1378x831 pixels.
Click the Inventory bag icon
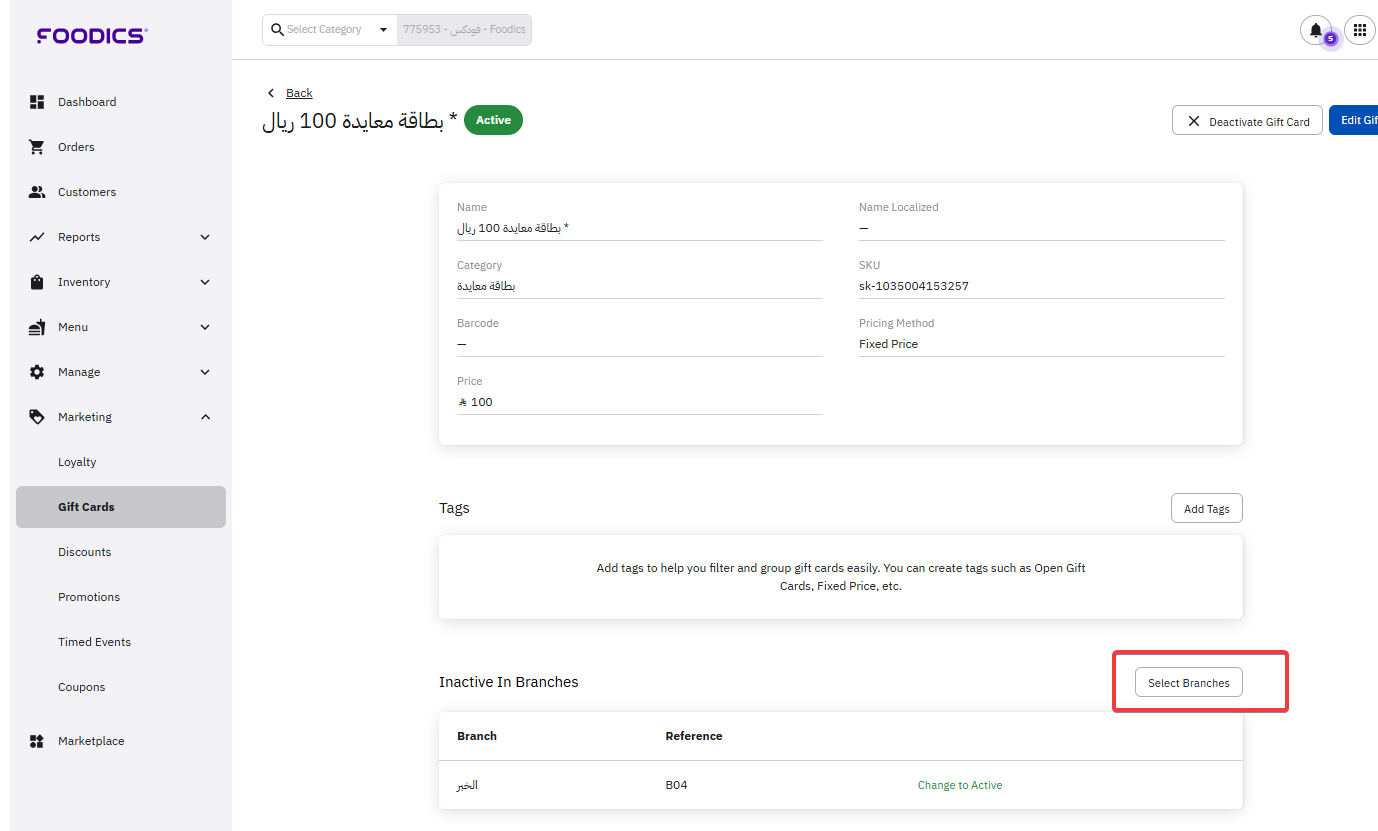pyautogui.click(x=37, y=282)
